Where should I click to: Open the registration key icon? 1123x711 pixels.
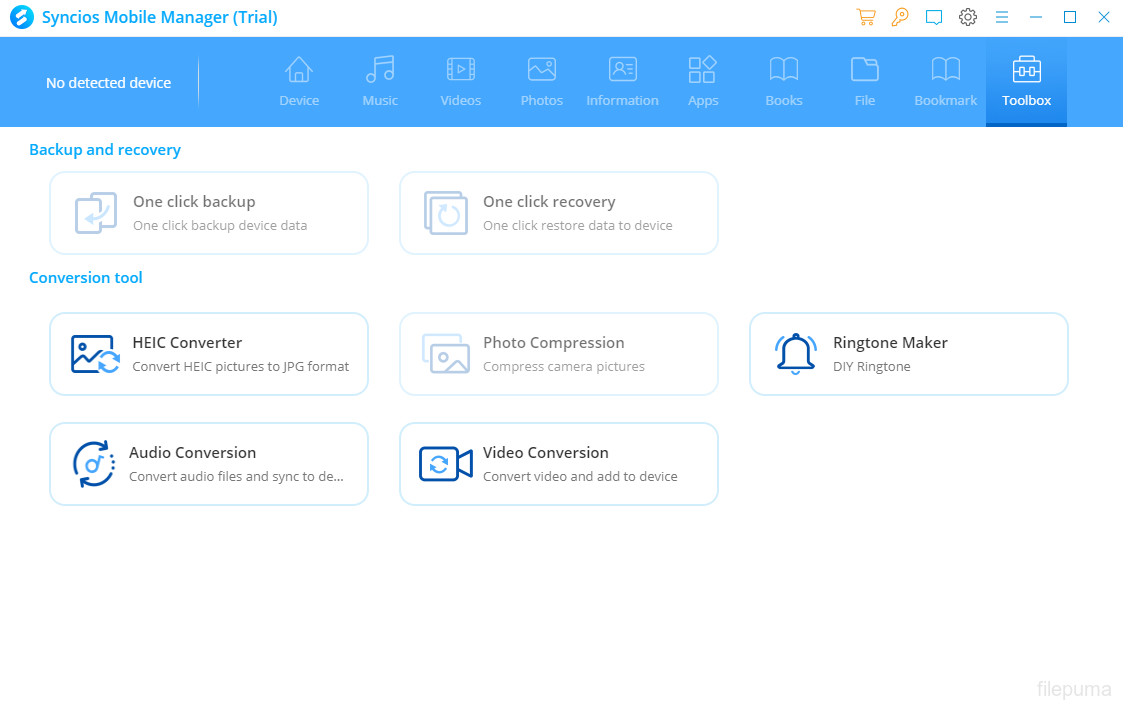(900, 17)
